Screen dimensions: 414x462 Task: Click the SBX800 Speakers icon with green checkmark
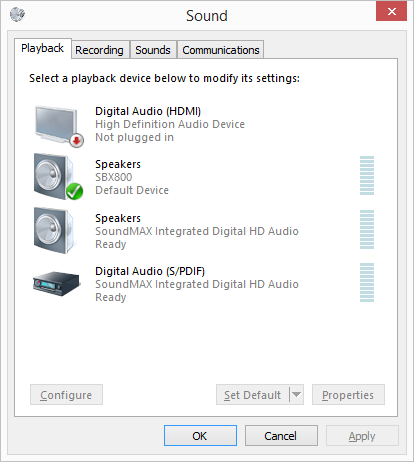(58, 177)
